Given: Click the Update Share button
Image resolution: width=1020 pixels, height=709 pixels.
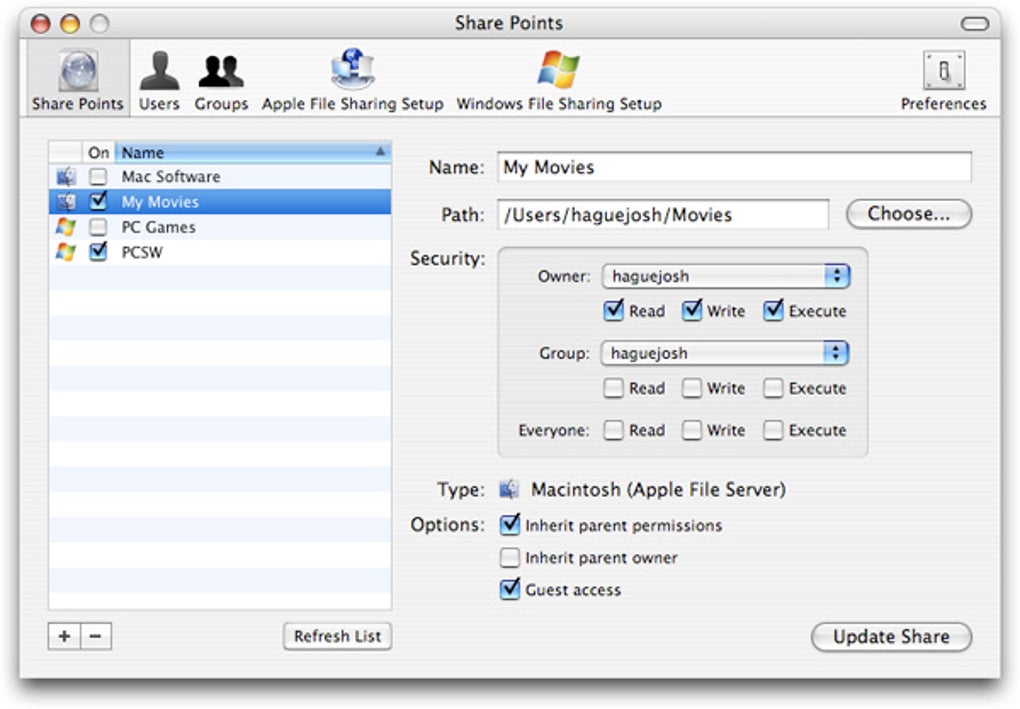Looking at the screenshot, I should [x=890, y=637].
